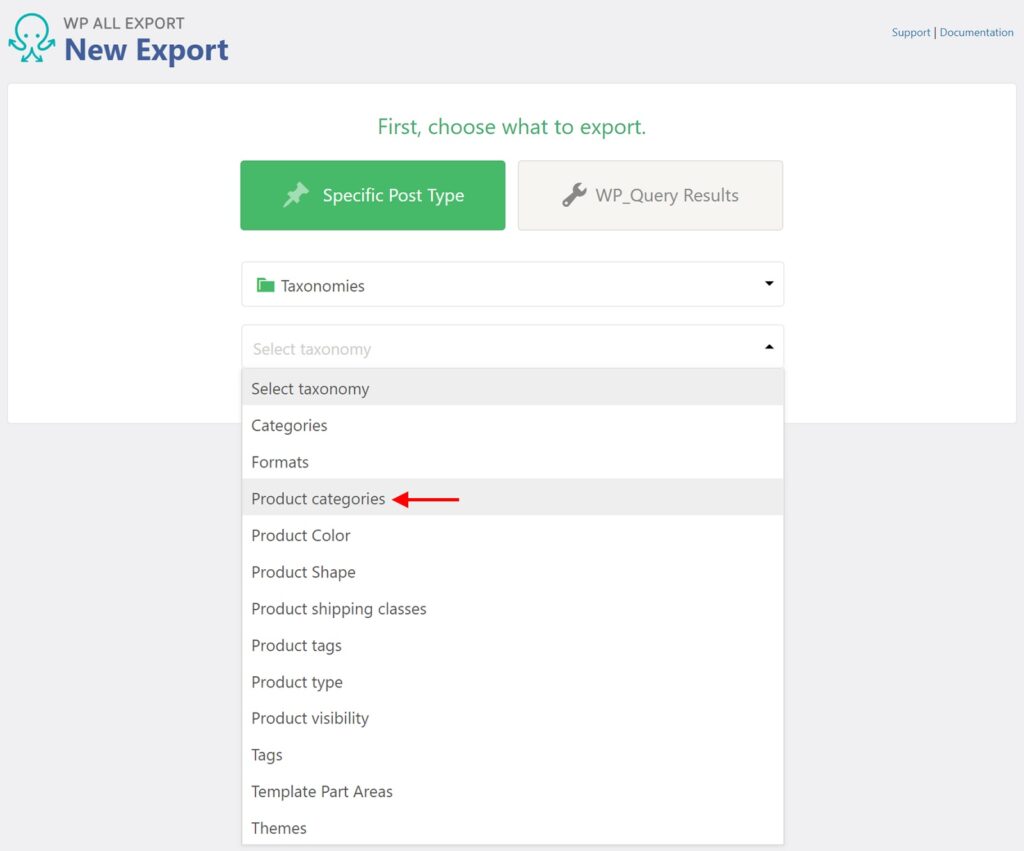Open the Taxonomies post type dropdown

click(512, 284)
